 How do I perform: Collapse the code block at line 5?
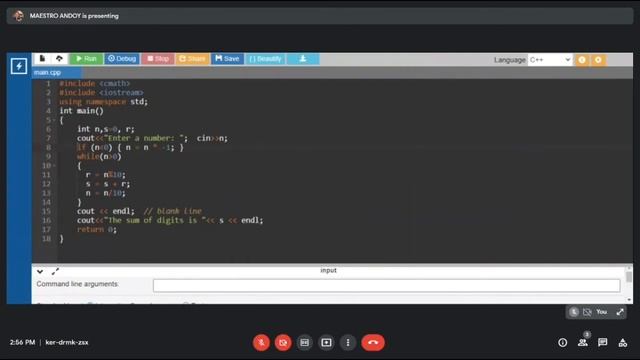tap(54, 120)
